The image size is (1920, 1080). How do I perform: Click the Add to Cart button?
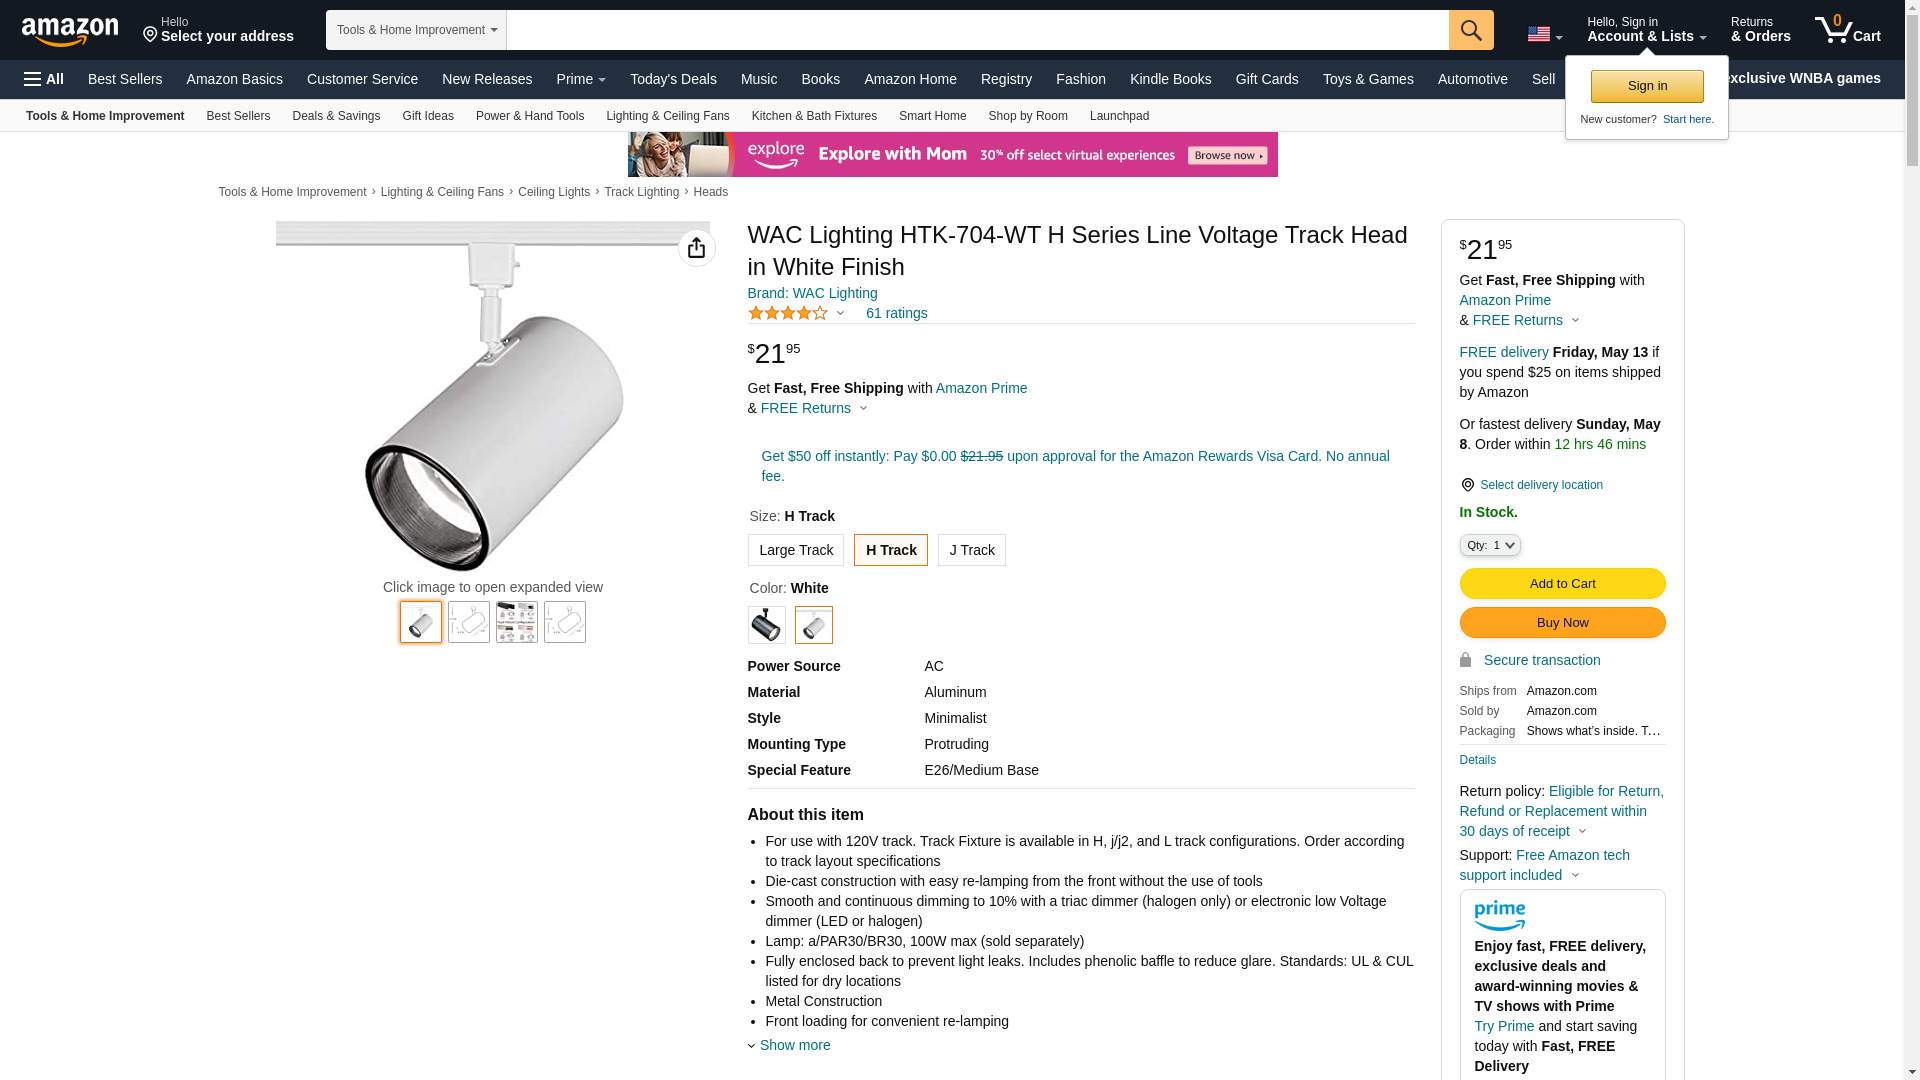(x=1562, y=584)
